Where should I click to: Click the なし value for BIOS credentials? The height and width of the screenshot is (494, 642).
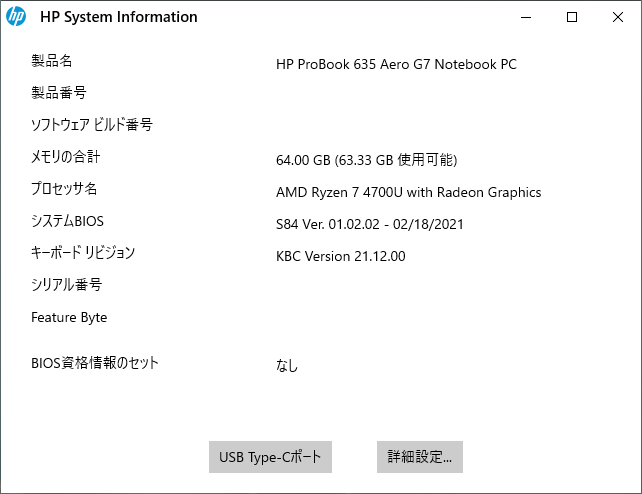(x=287, y=365)
